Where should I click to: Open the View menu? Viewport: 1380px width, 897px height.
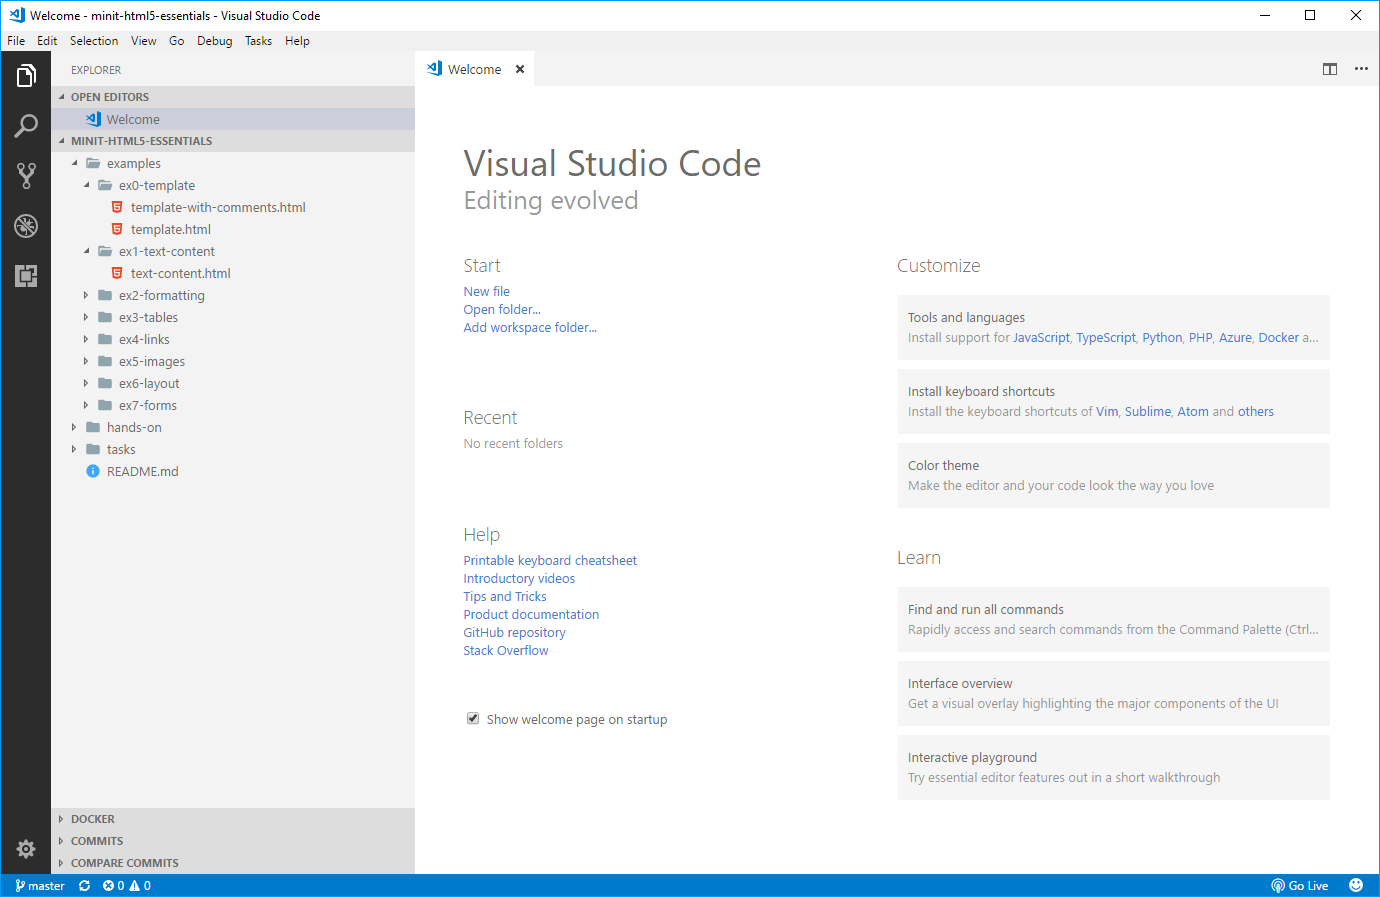[x=144, y=41]
